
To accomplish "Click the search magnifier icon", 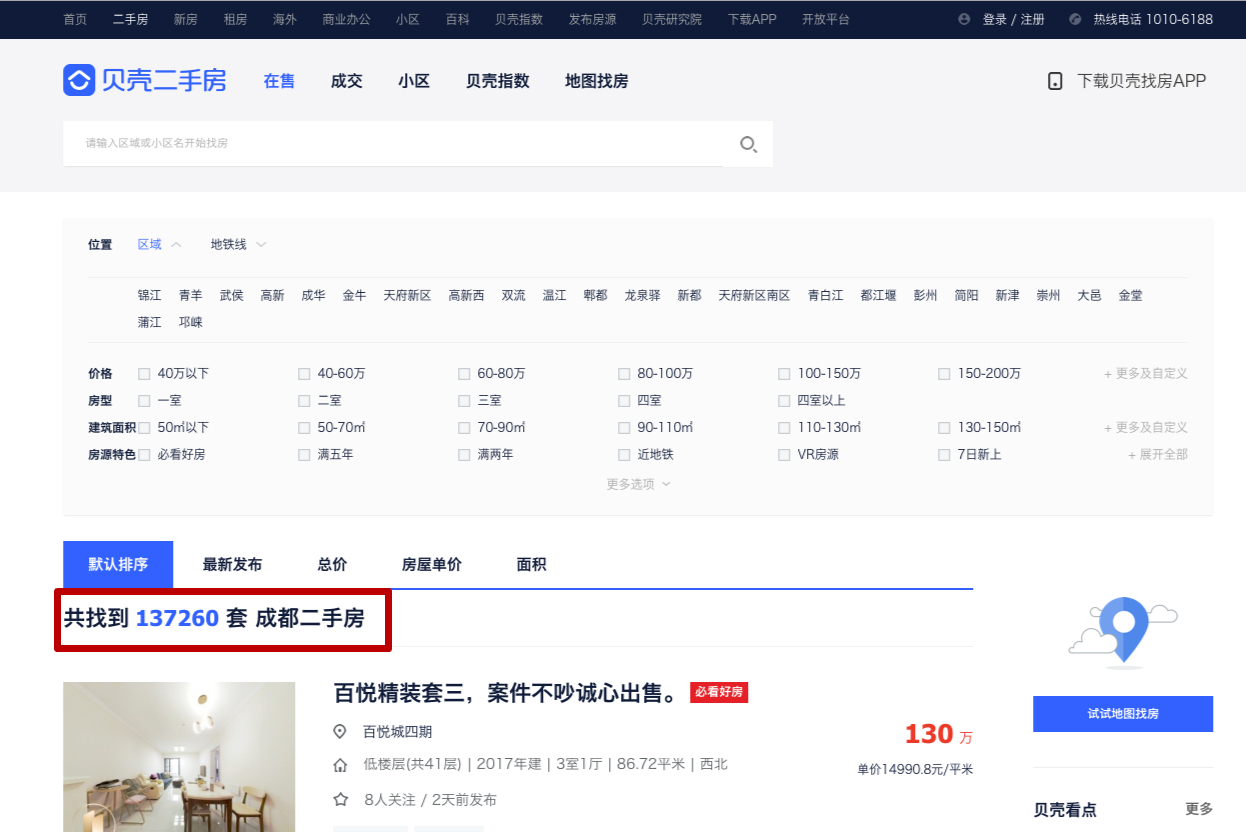I will [x=748, y=144].
